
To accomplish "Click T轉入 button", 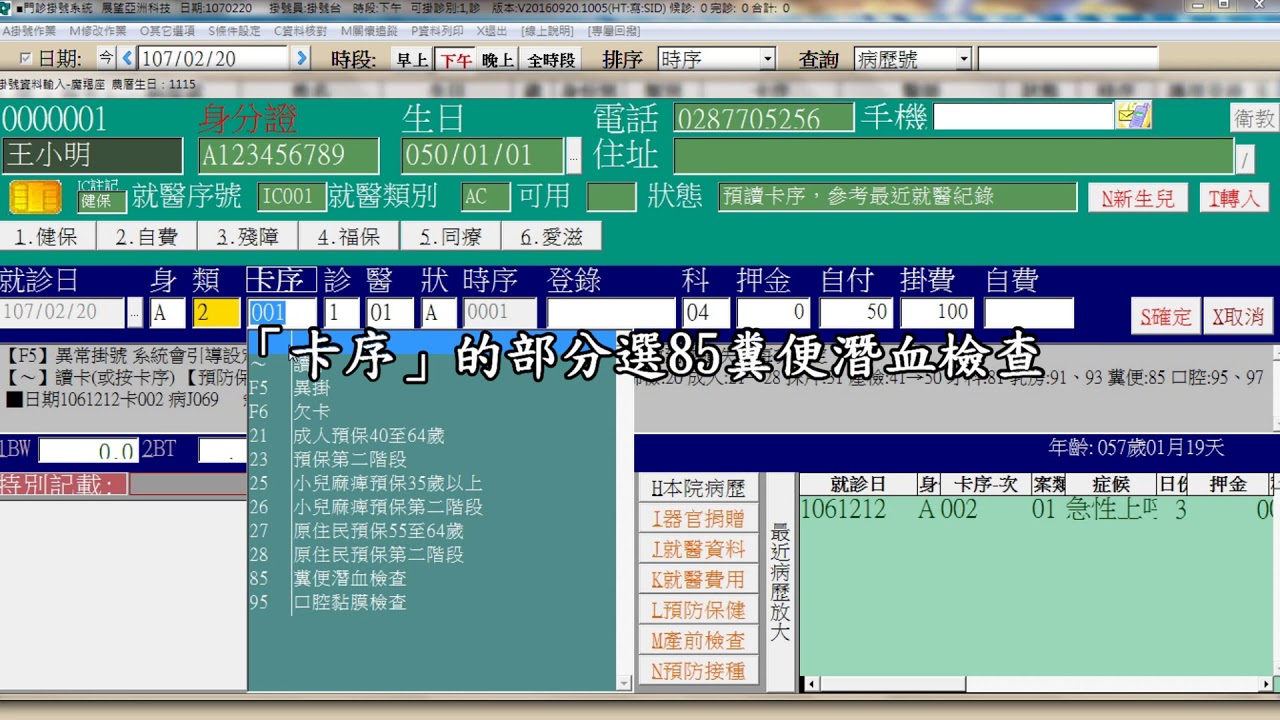I will [1234, 198].
